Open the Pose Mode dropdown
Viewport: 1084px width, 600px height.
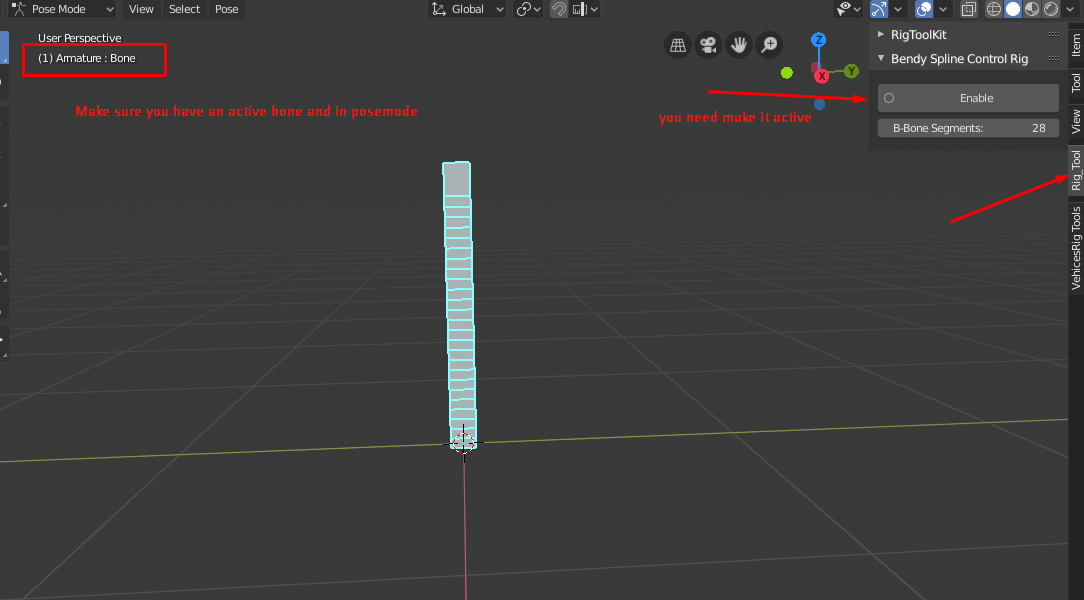62,9
